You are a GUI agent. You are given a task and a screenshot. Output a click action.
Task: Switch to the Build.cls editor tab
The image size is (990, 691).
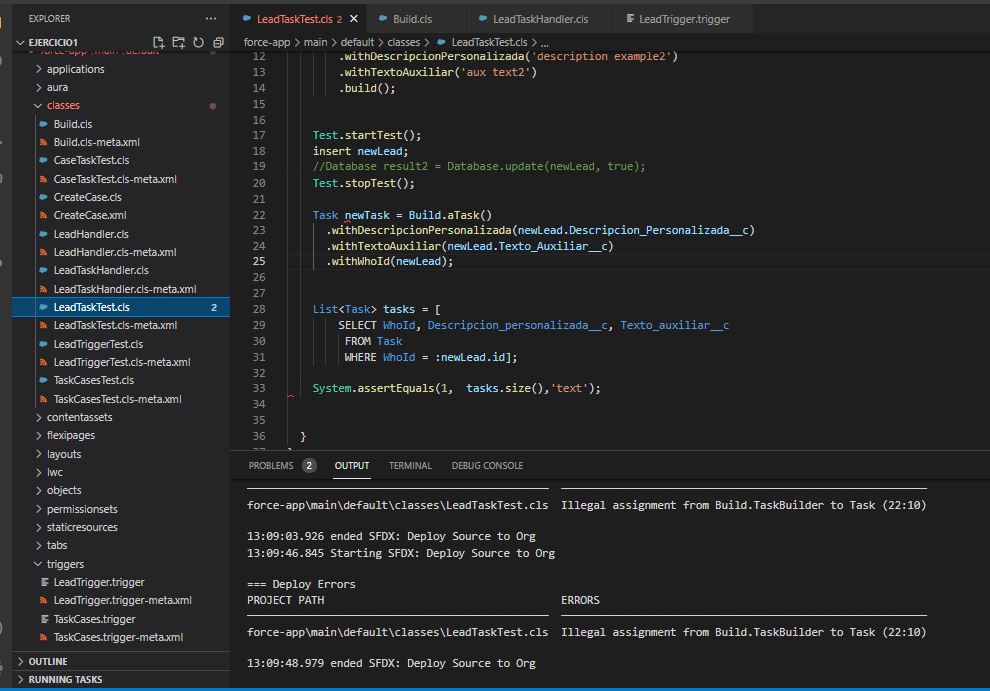416,17
